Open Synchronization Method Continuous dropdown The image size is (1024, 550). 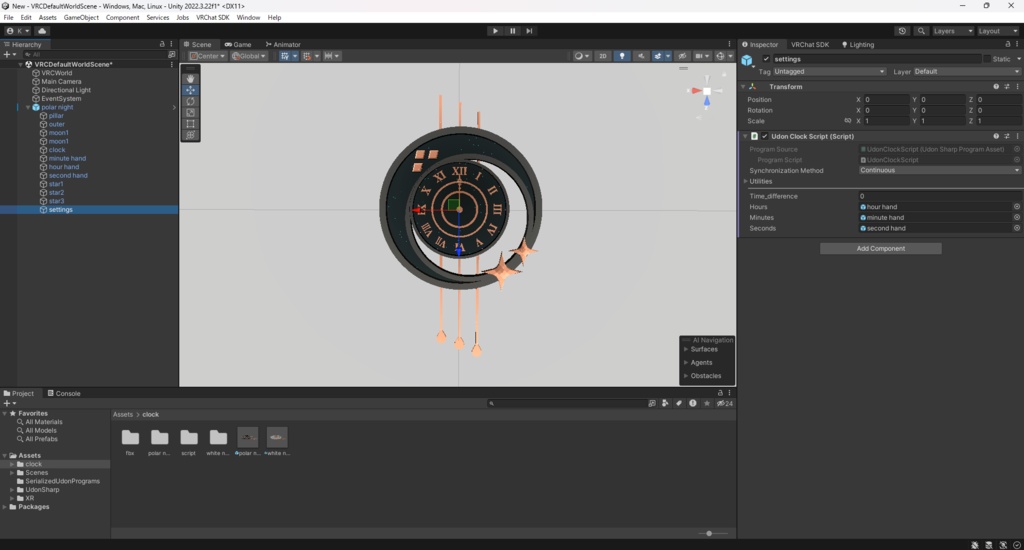click(x=939, y=170)
